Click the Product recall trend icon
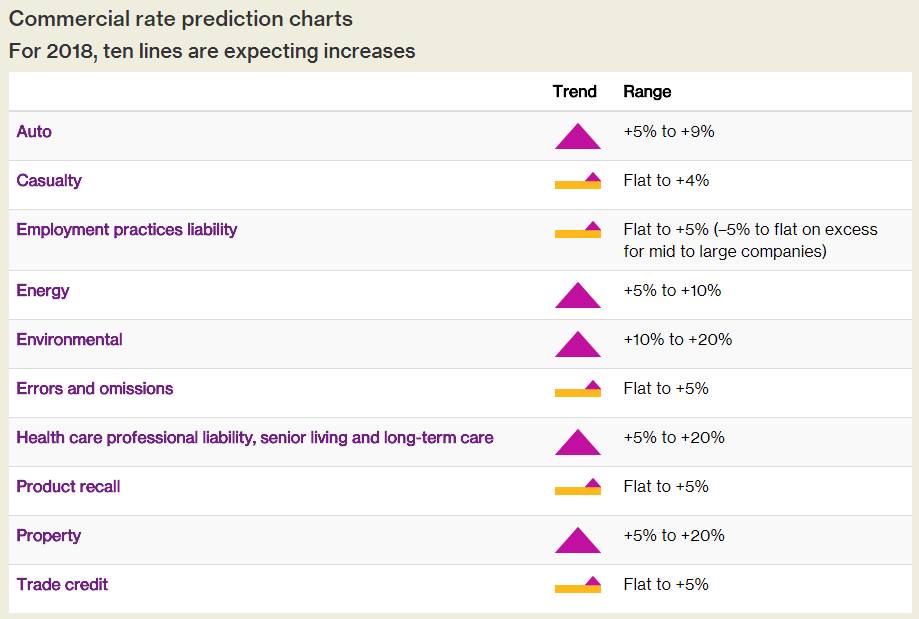 click(x=577, y=488)
